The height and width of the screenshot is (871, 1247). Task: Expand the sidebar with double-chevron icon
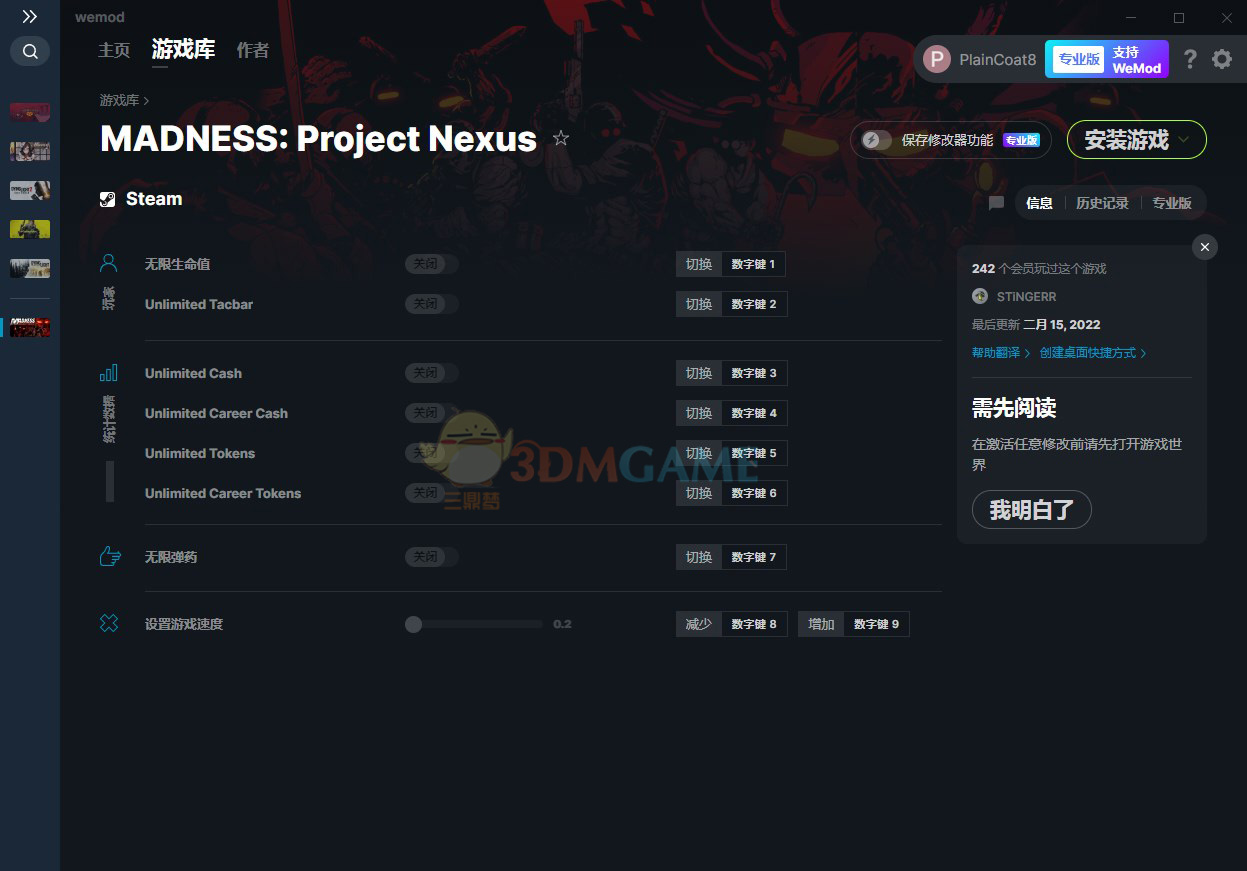pos(30,17)
